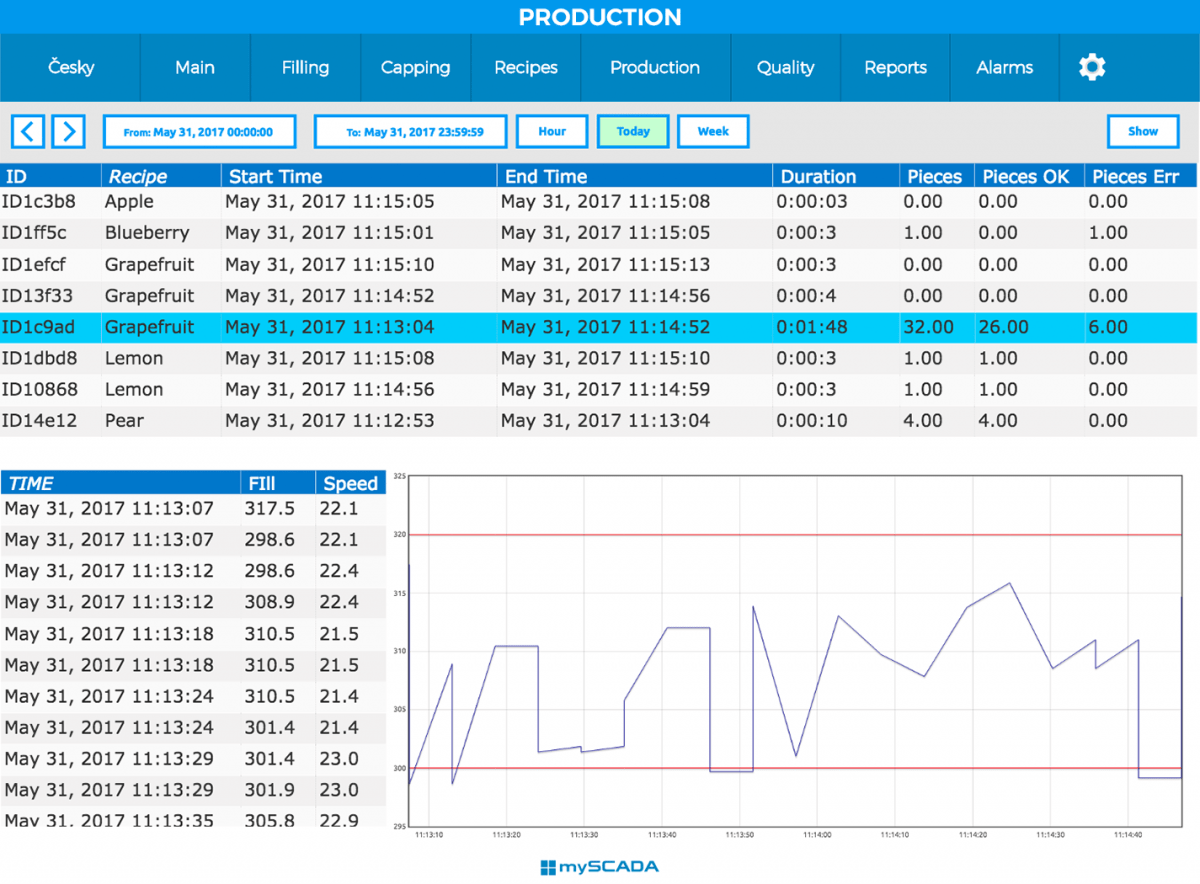Select batch row ID1ff5c

coord(598,233)
